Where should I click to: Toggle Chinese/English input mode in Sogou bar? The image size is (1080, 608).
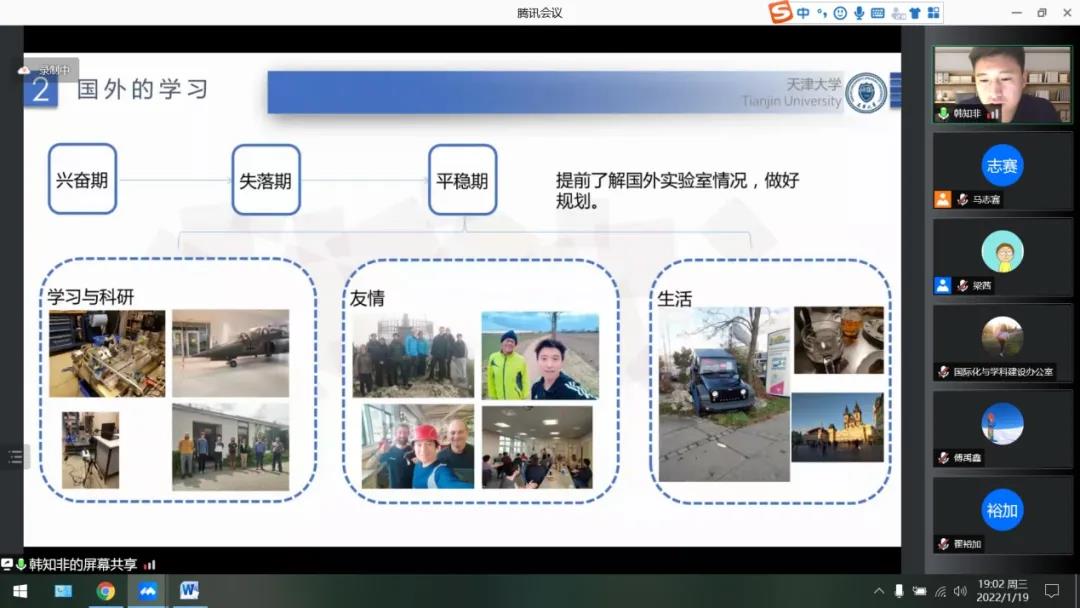[803, 13]
